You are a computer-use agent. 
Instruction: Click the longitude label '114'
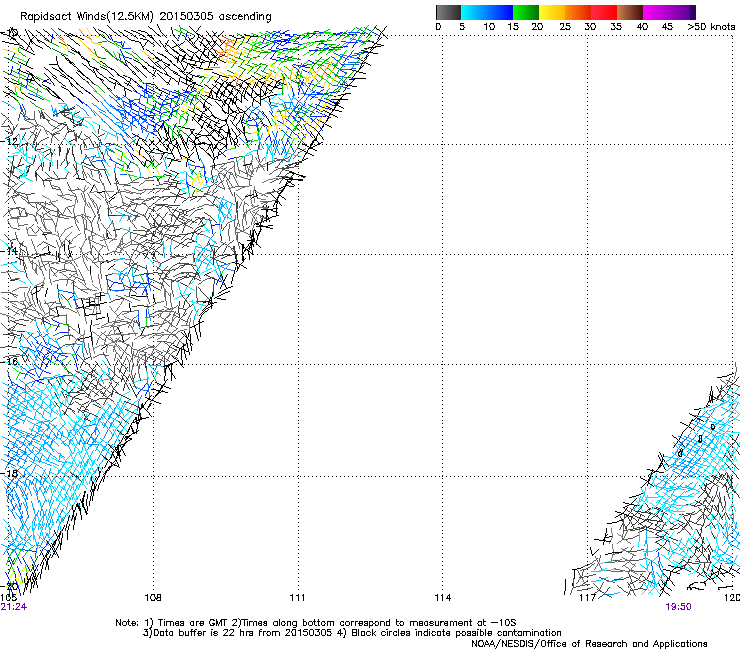point(442,598)
